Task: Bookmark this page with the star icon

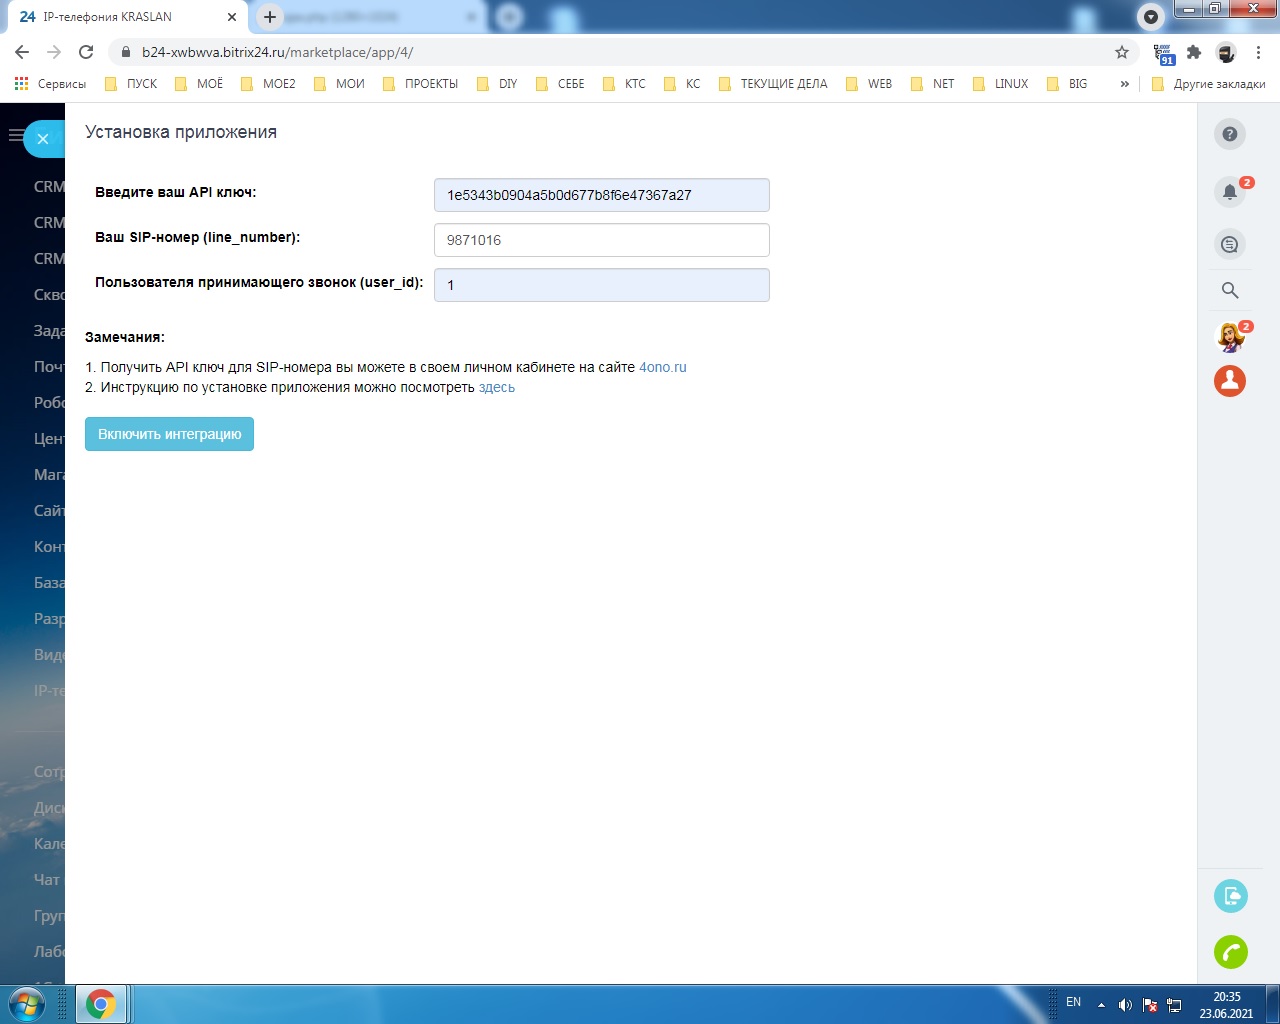Action: [x=1122, y=52]
